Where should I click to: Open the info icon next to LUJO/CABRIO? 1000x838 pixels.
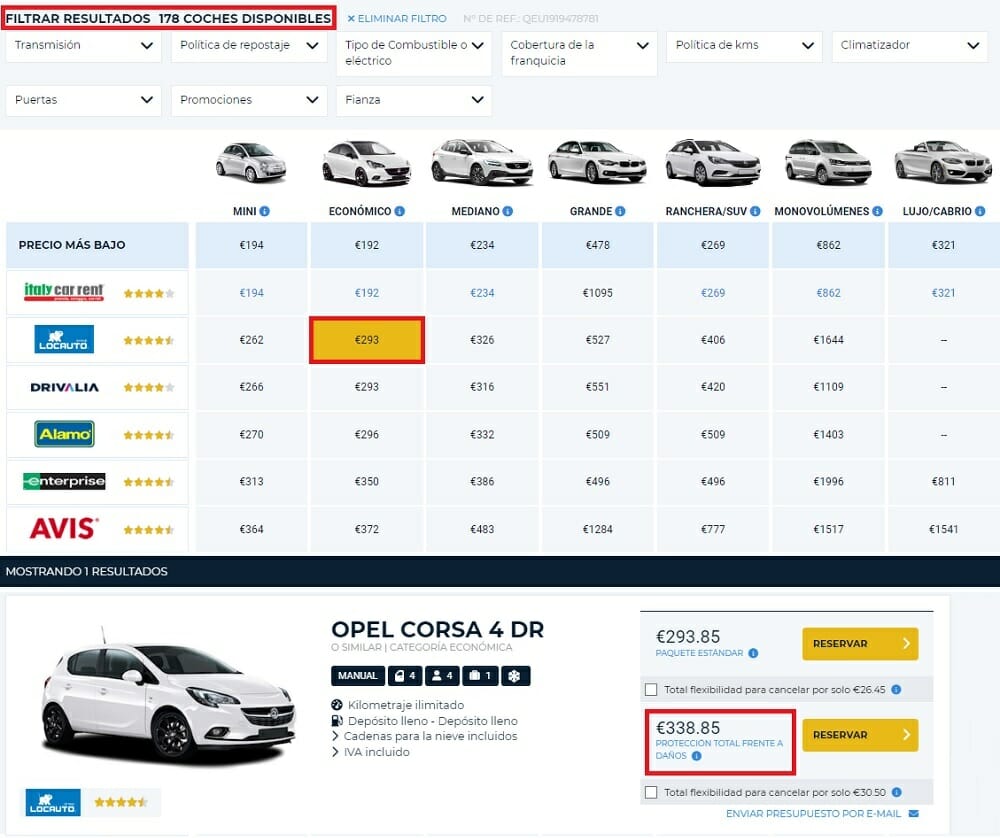tap(980, 211)
